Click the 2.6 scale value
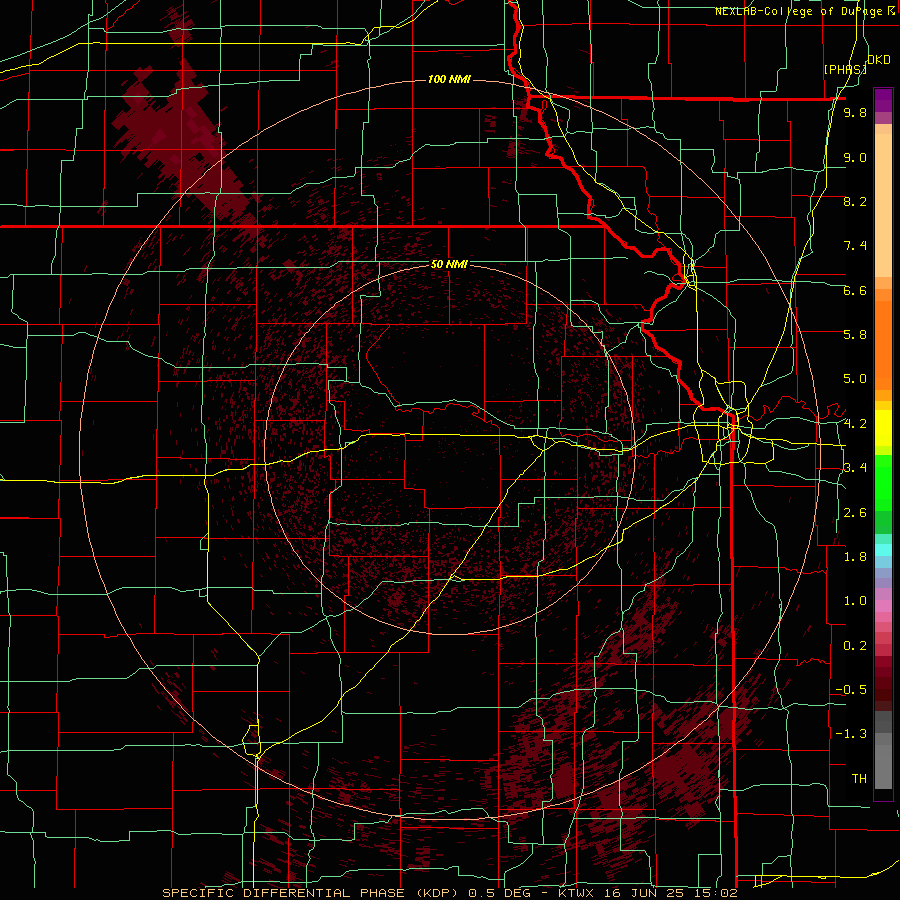 (855, 513)
